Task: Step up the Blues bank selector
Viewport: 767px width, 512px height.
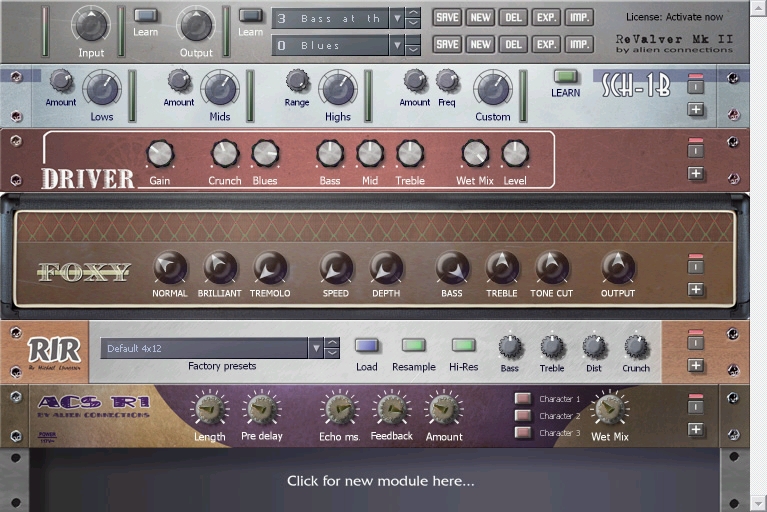Action: 413,40
